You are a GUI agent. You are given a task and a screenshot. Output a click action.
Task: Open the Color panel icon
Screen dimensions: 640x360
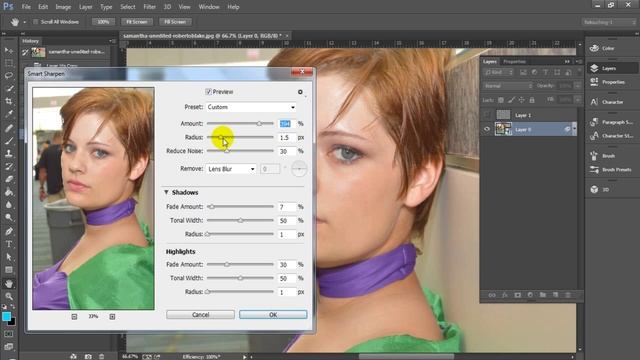[594, 48]
